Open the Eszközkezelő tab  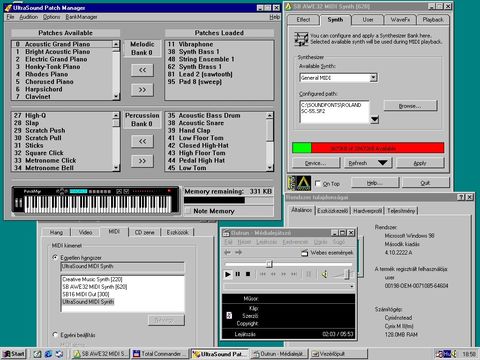tap(332, 211)
